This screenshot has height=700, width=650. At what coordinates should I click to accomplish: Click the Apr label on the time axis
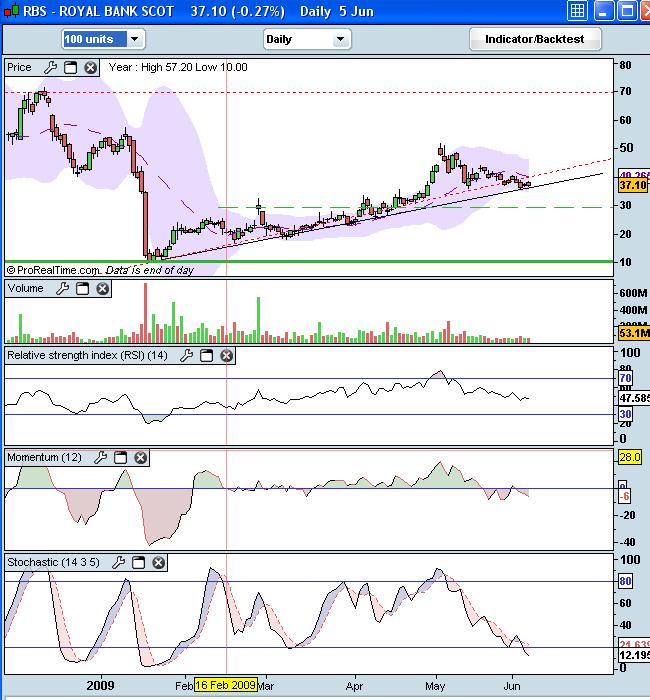coord(355,686)
